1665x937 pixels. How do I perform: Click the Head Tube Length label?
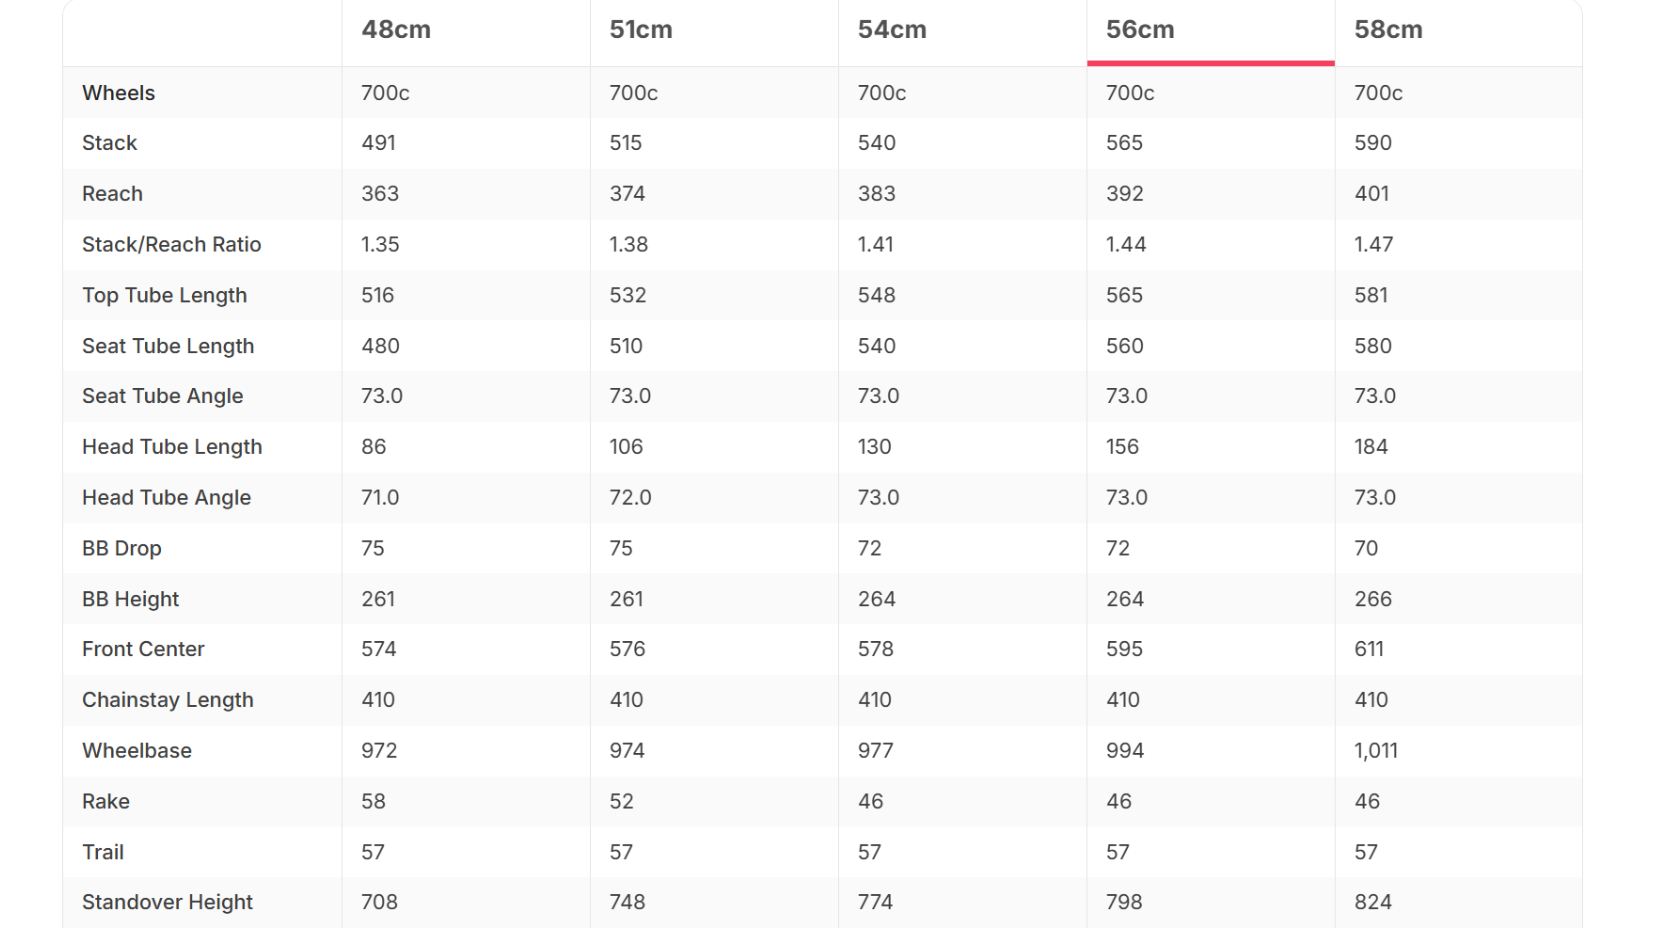point(172,447)
